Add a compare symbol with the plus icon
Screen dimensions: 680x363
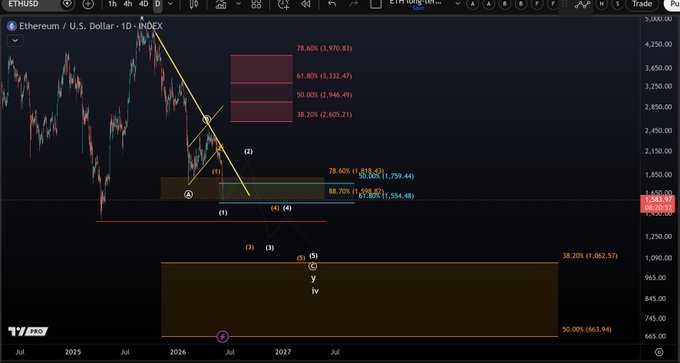tap(88, 4)
